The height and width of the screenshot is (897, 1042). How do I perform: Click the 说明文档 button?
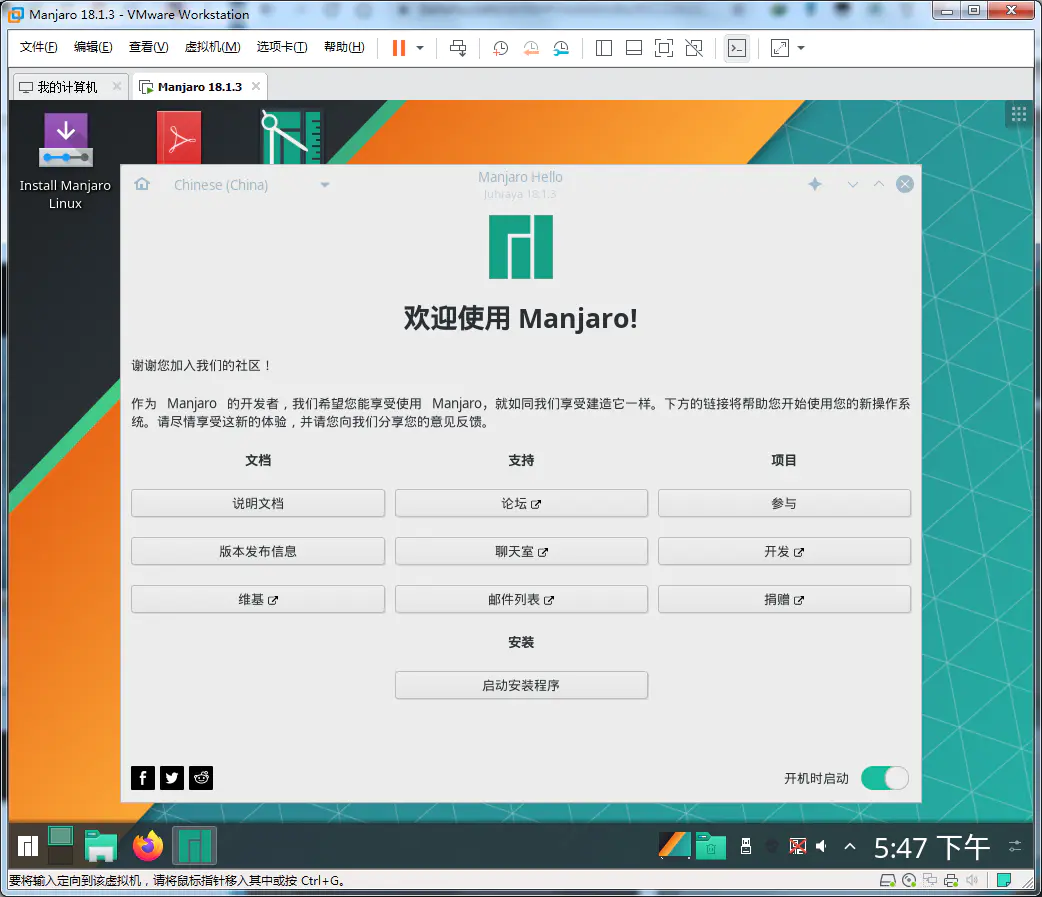(258, 503)
